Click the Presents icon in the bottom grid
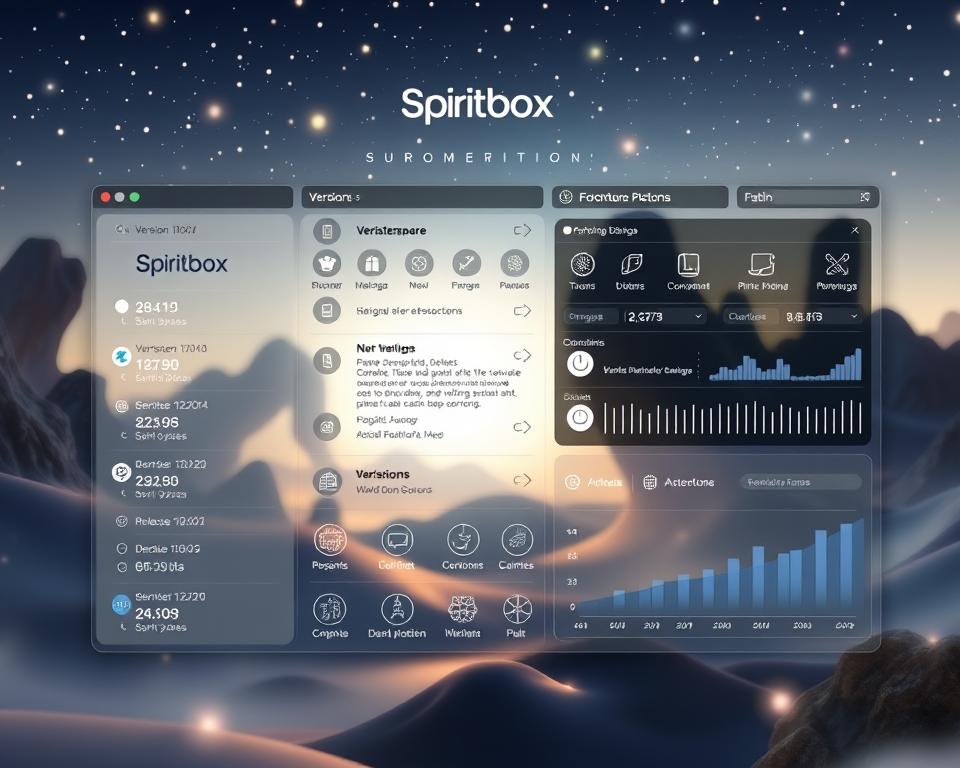960x768 pixels. pos(330,540)
